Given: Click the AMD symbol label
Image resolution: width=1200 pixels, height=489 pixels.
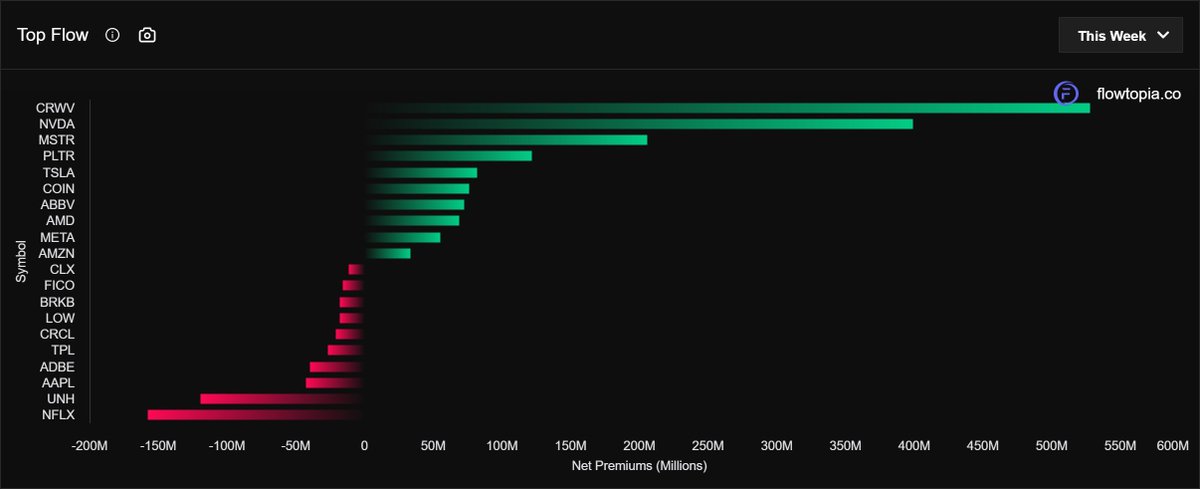Looking at the screenshot, I should [x=60, y=221].
